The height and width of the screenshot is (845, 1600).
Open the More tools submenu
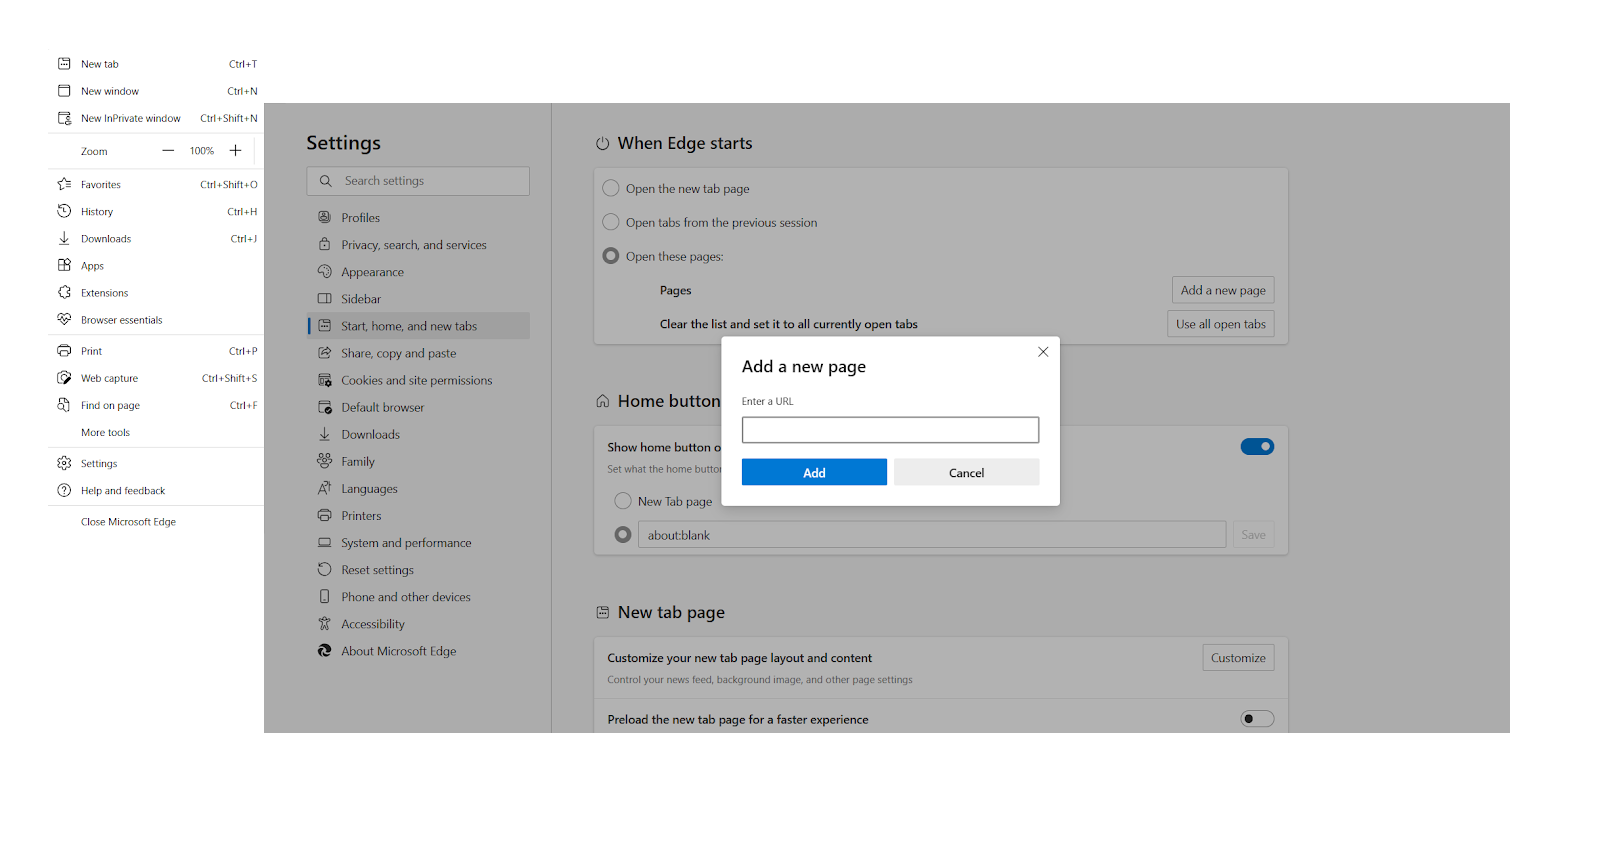106,433
